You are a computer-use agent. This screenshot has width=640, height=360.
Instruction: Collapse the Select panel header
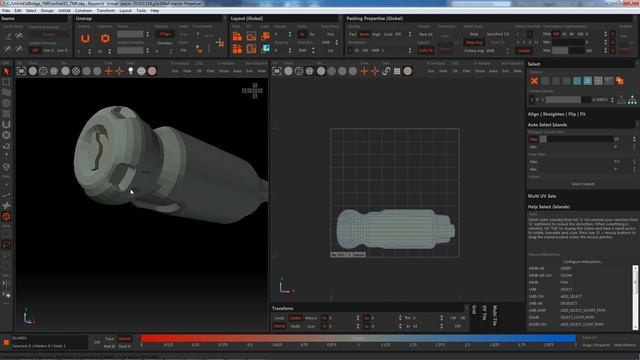pyautogui.click(x=534, y=64)
